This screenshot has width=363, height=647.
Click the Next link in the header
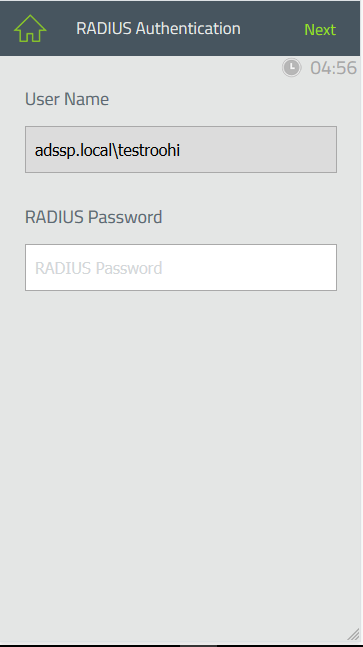click(320, 29)
